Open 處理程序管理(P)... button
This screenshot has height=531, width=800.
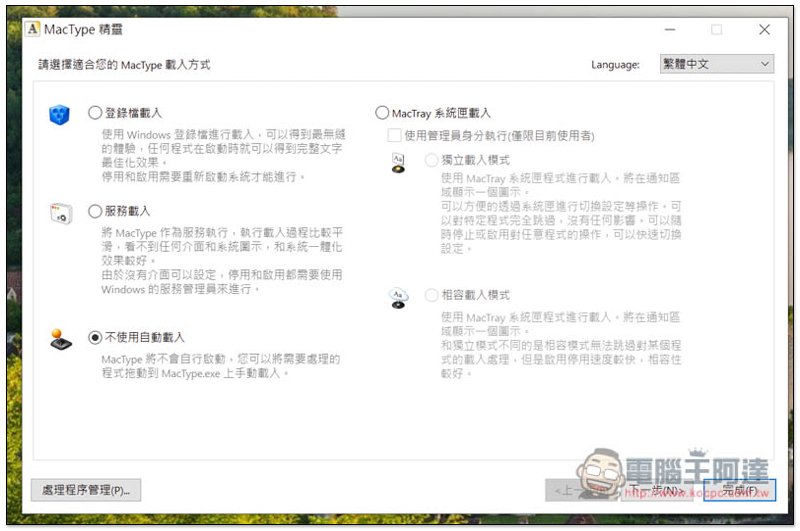point(86,490)
